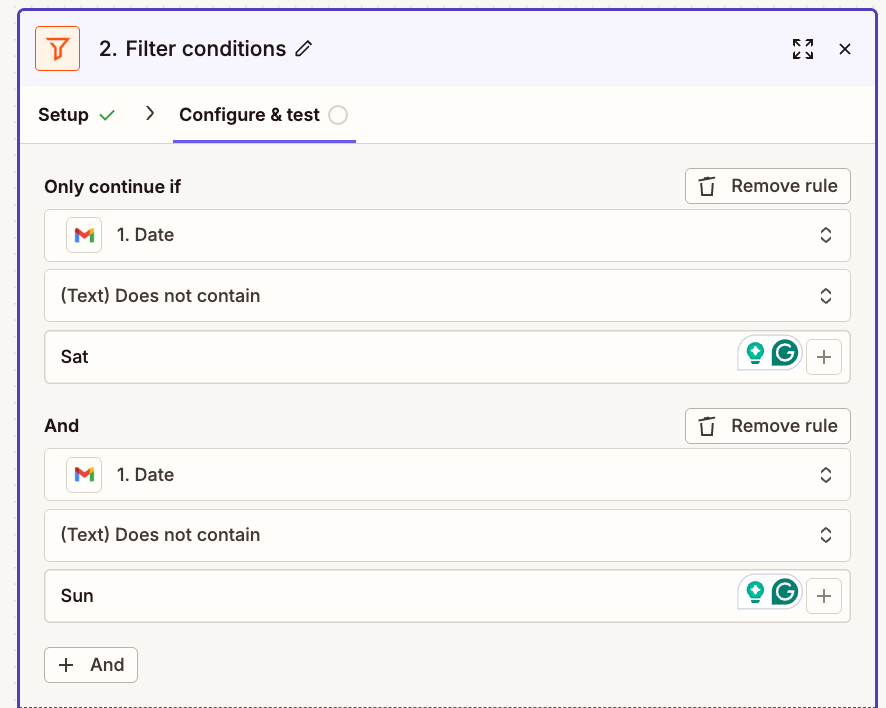Click the orange Filter funnel icon
This screenshot has width=886, height=708.
pos(57,48)
